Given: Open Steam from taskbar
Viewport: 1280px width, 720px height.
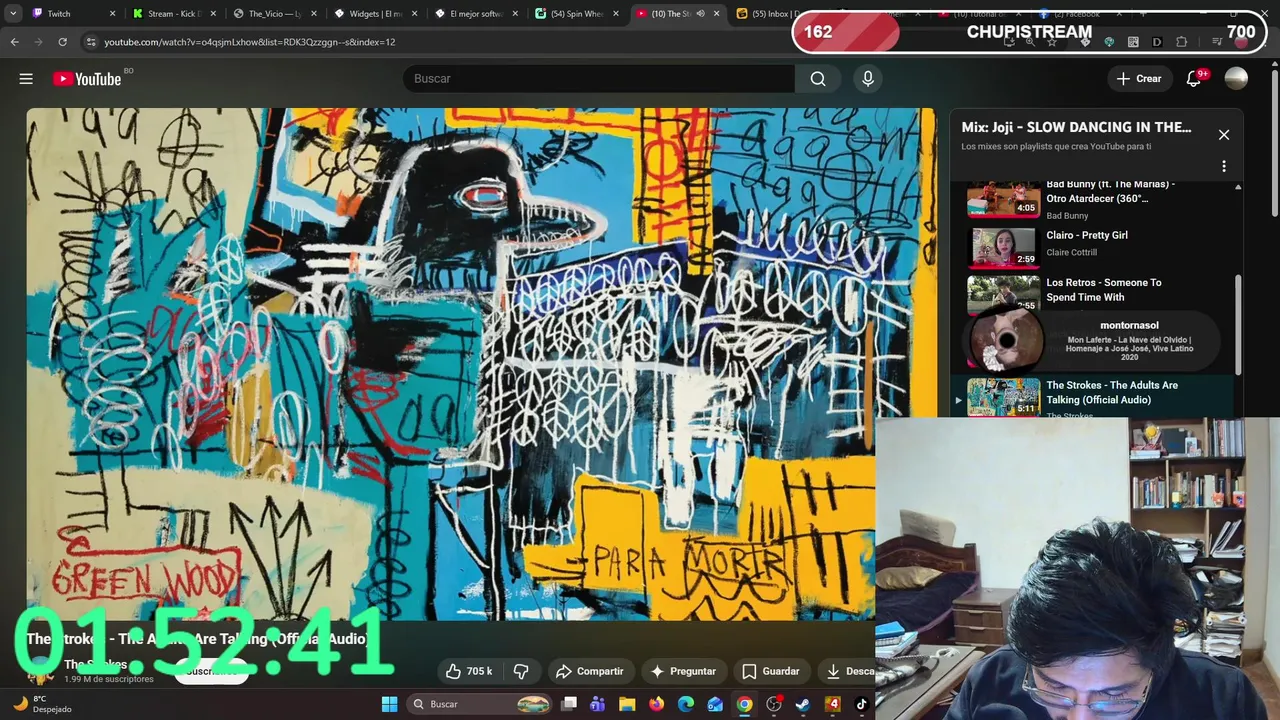Looking at the screenshot, I should (x=803, y=704).
